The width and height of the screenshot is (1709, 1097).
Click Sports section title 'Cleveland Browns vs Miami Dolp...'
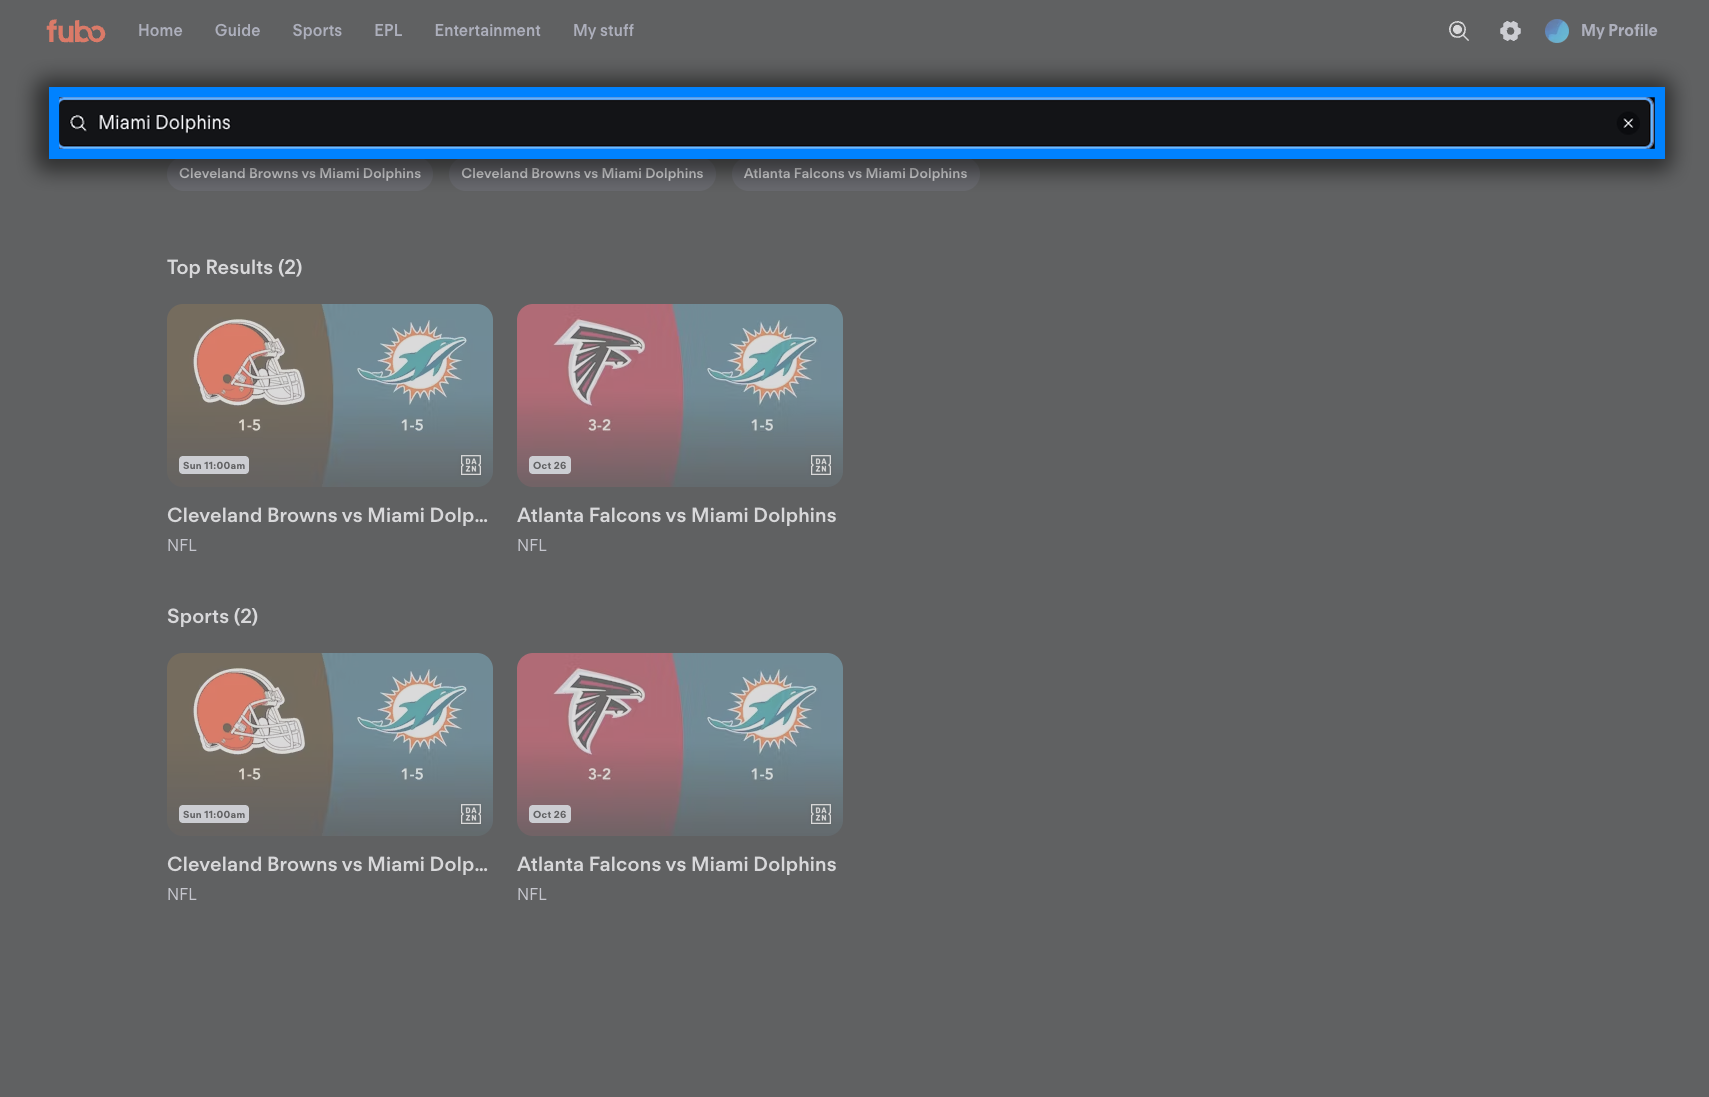(327, 864)
